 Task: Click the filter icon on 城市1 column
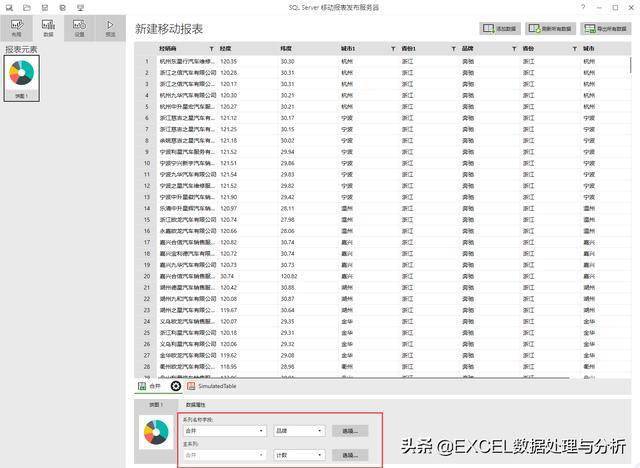click(393, 49)
